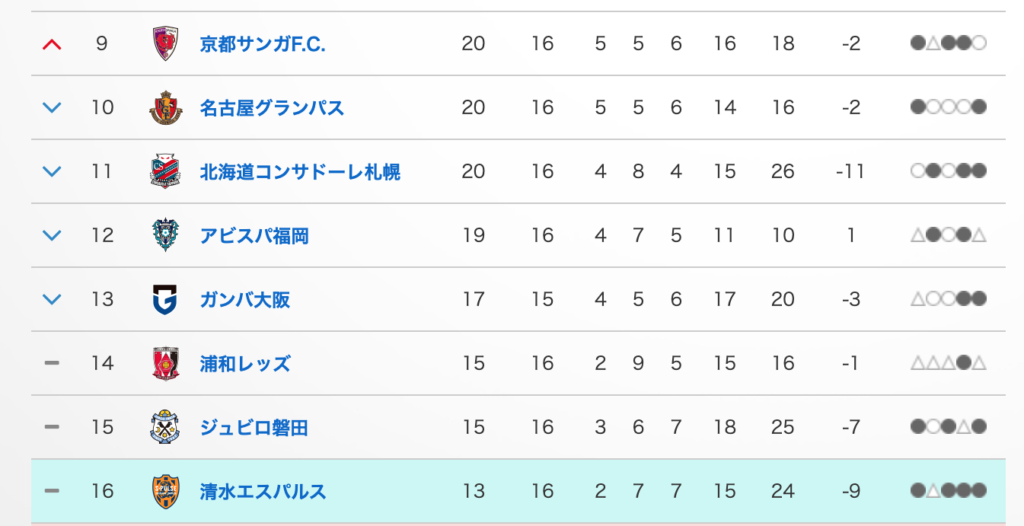The width and height of the screenshot is (1024, 526).
Task: Click the Jubilo Iwata club crest
Action: click(164, 428)
